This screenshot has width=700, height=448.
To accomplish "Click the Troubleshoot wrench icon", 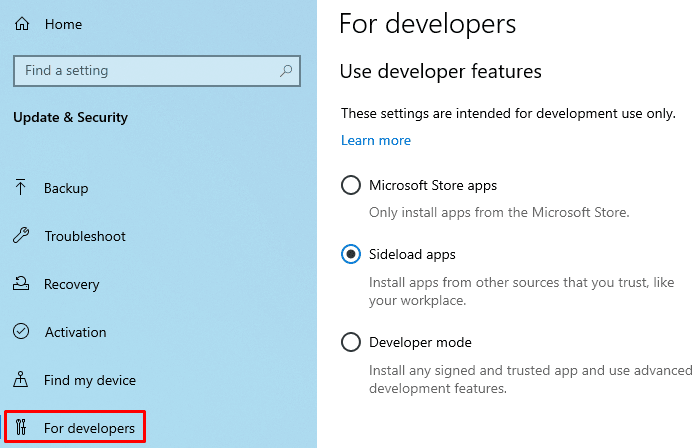I will (x=21, y=236).
